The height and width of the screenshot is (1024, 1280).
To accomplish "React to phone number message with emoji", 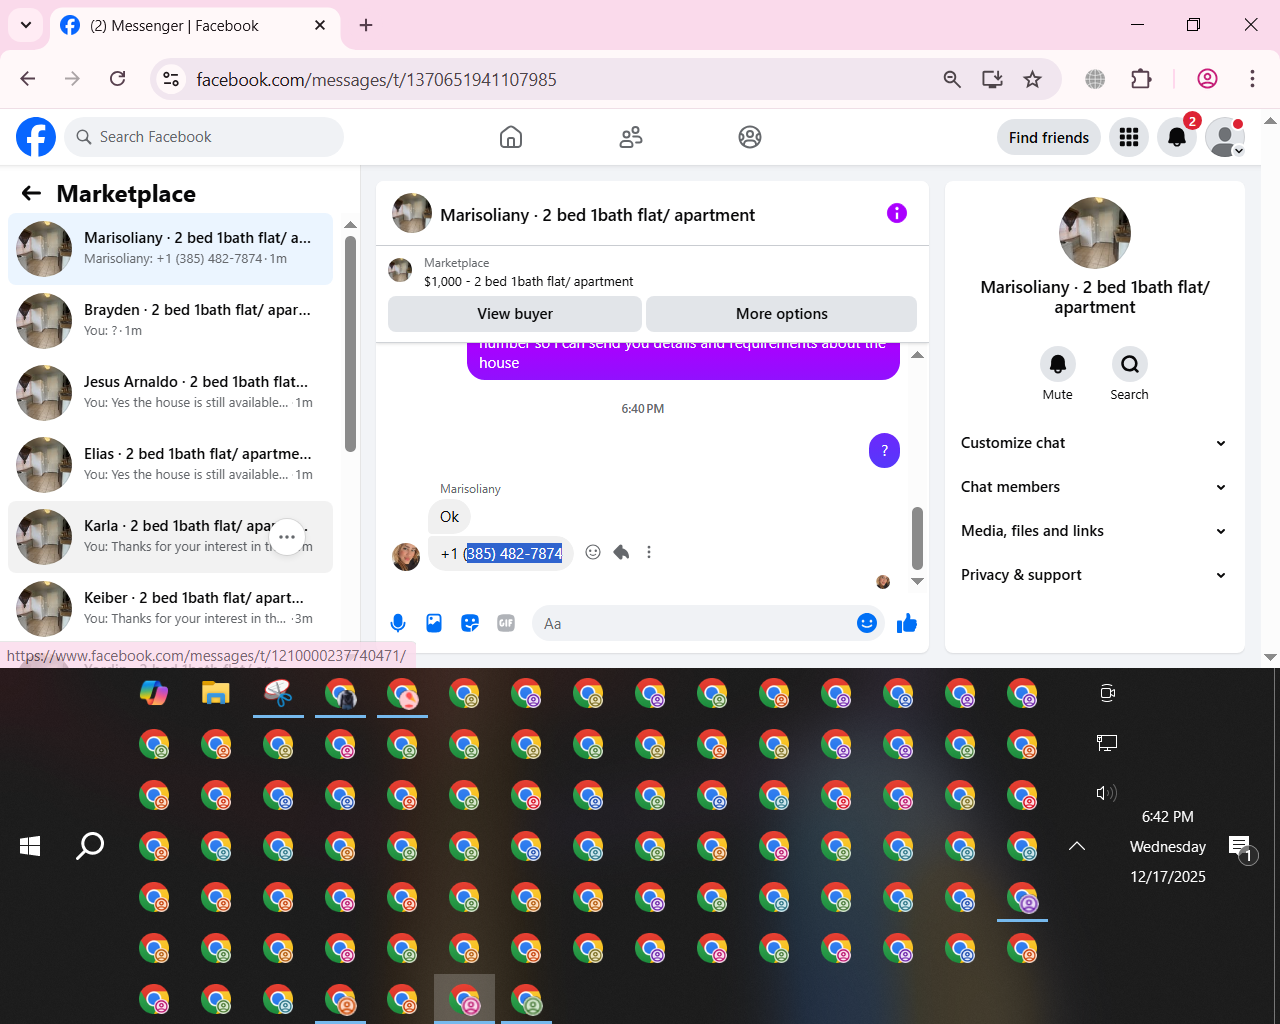I will (593, 552).
